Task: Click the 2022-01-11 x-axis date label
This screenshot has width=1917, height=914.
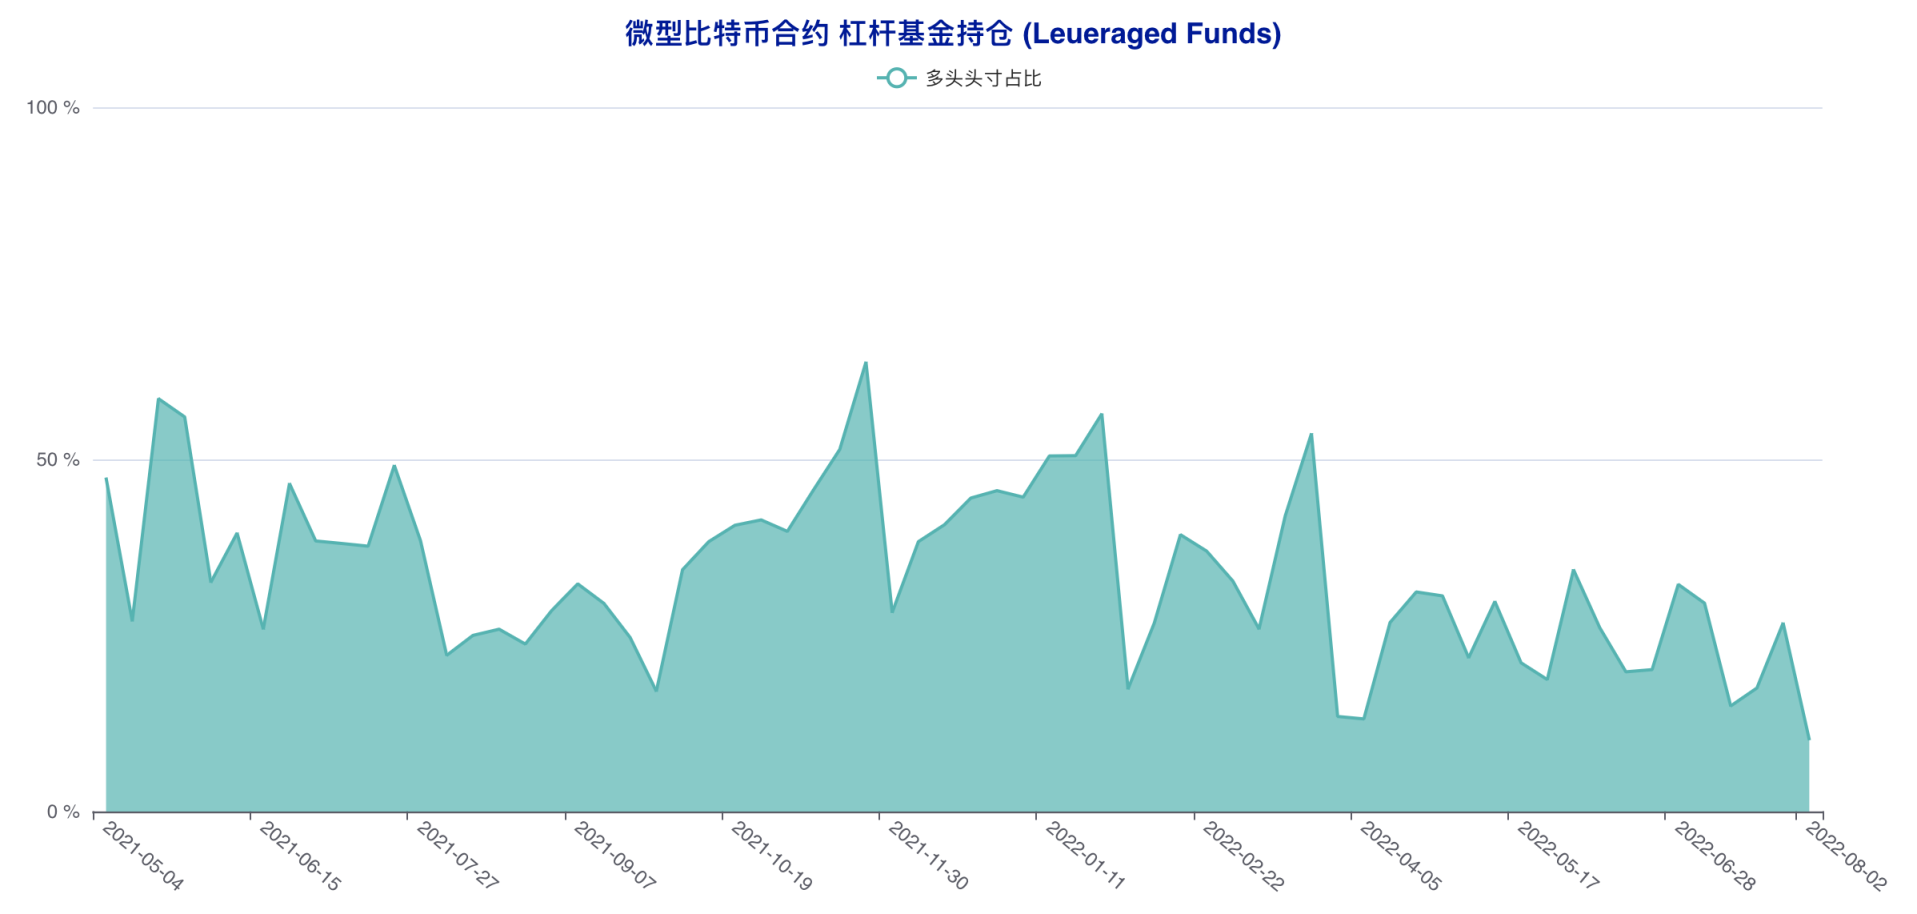Action: [x=1085, y=856]
